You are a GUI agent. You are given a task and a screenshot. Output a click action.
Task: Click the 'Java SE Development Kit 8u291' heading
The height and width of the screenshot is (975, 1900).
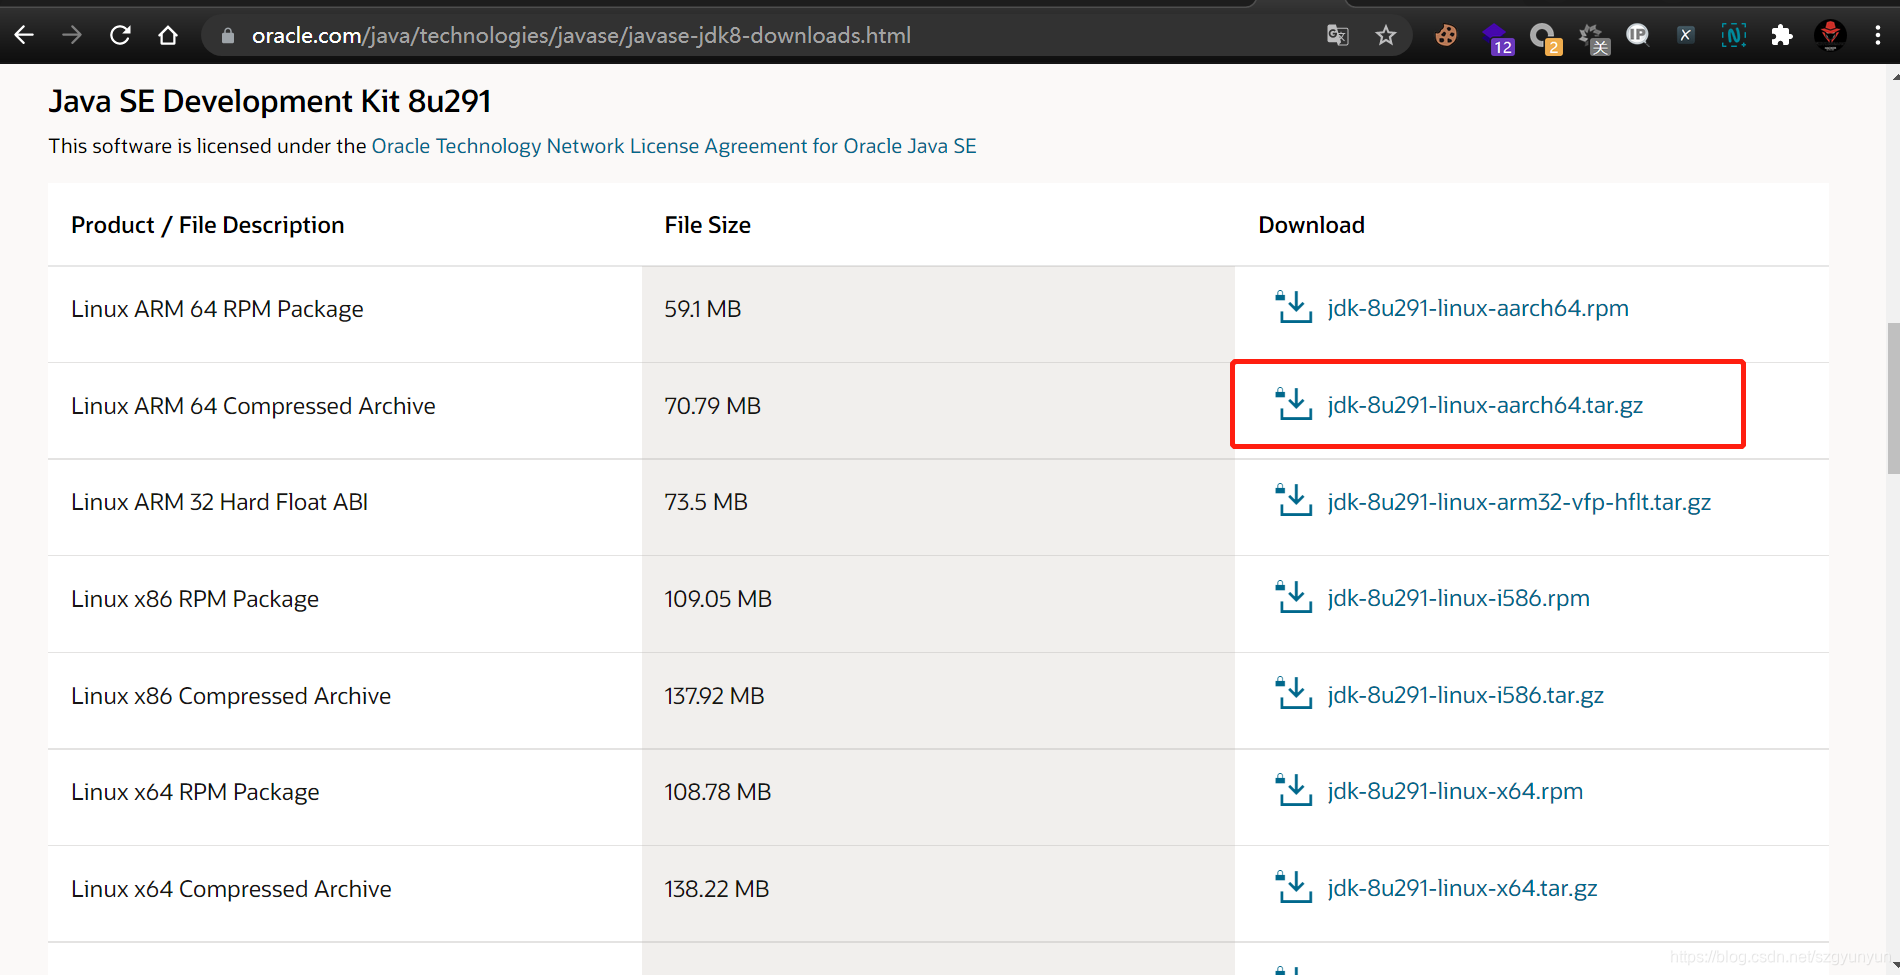pyautogui.click(x=270, y=101)
